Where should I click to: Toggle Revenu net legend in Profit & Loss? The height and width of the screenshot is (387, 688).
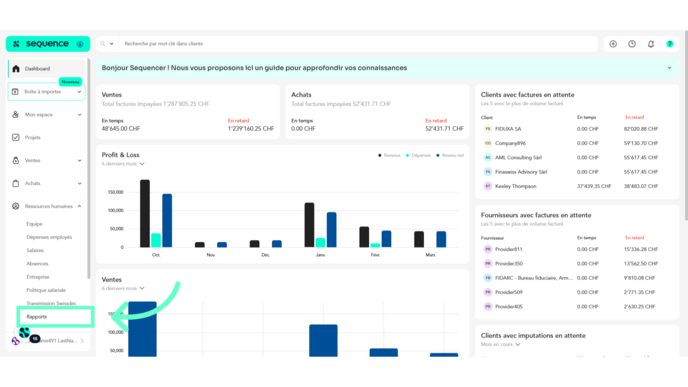click(x=450, y=155)
